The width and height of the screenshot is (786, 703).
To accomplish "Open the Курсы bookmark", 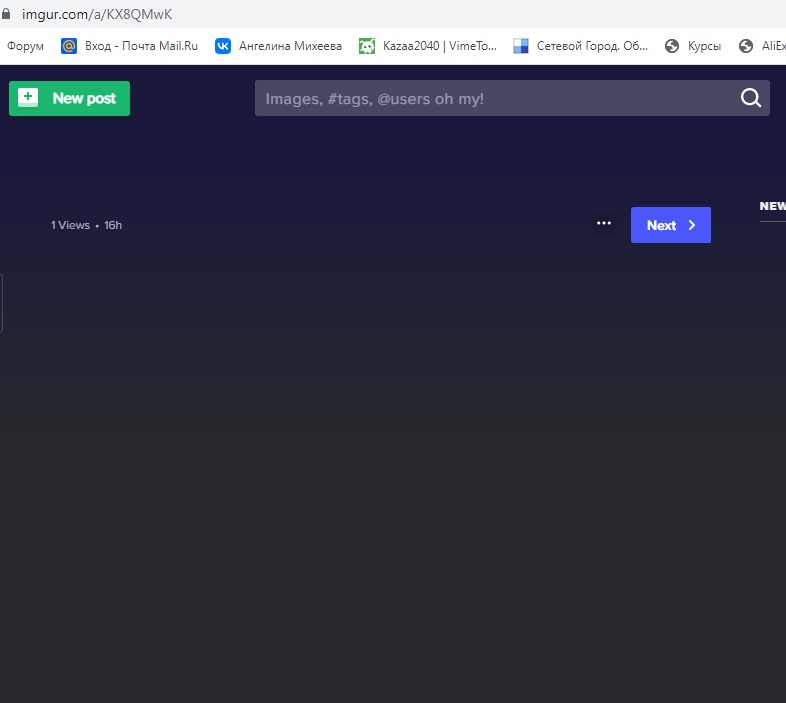I will pyautogui.click(x=693, y=46).
